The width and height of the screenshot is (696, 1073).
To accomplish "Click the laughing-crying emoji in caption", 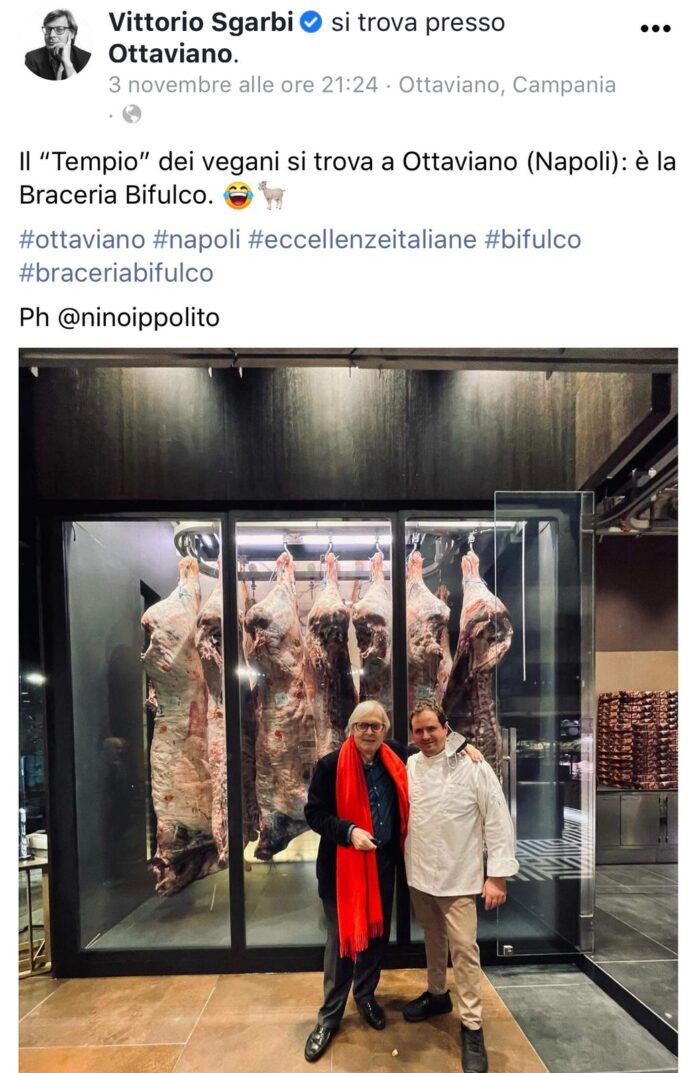I will pos(238,196).
